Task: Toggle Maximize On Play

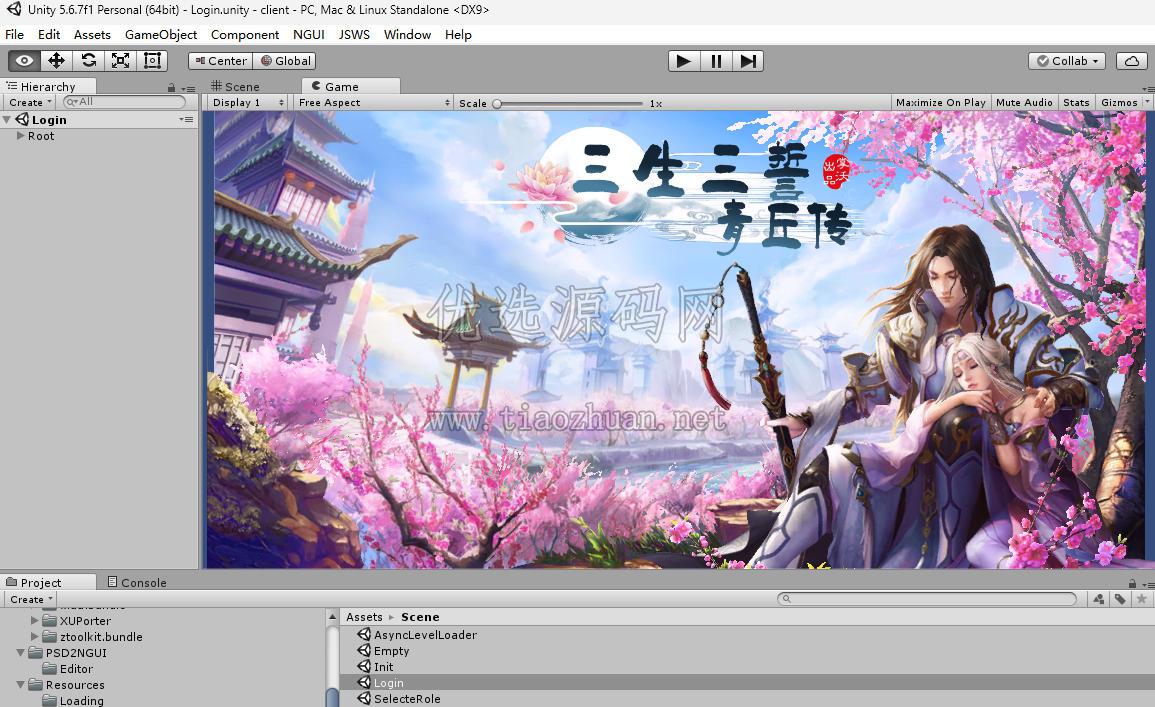Action: (941, 102)
